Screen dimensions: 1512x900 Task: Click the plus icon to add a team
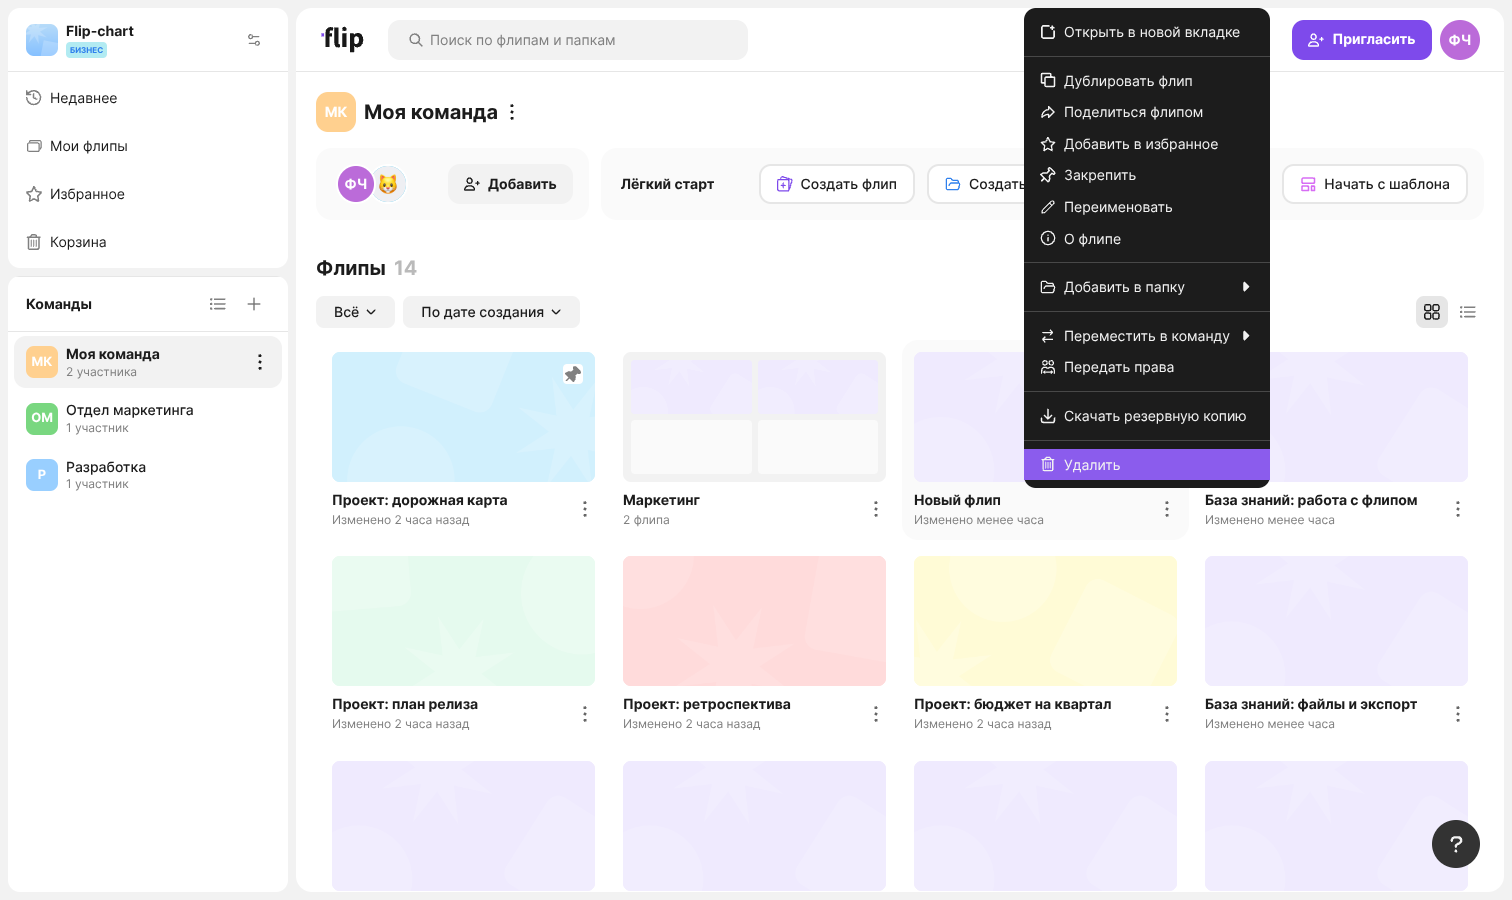(x=254, y=304)
